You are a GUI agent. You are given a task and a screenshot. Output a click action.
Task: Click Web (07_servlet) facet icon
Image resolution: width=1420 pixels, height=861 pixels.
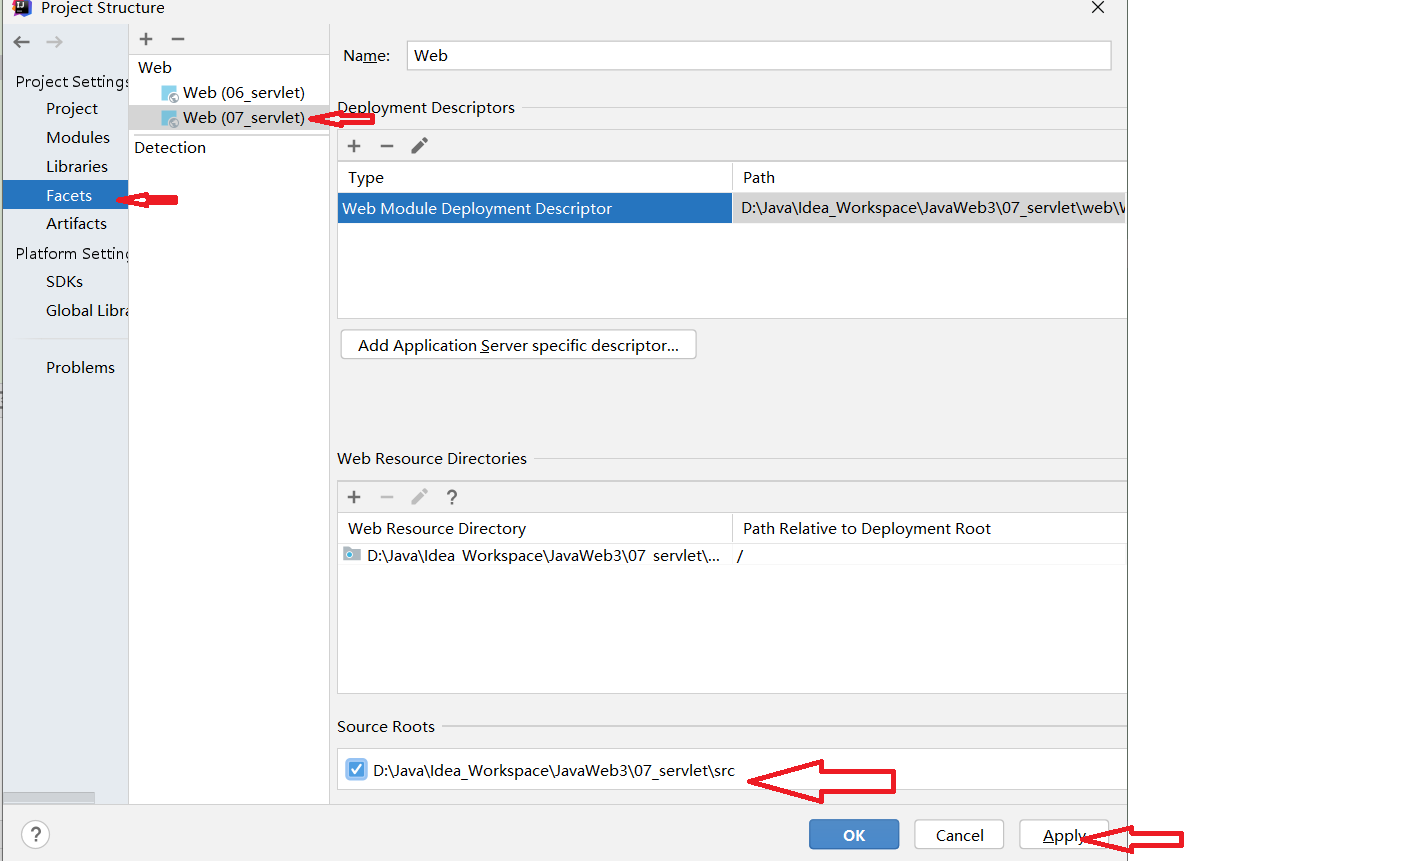point(170,118)
